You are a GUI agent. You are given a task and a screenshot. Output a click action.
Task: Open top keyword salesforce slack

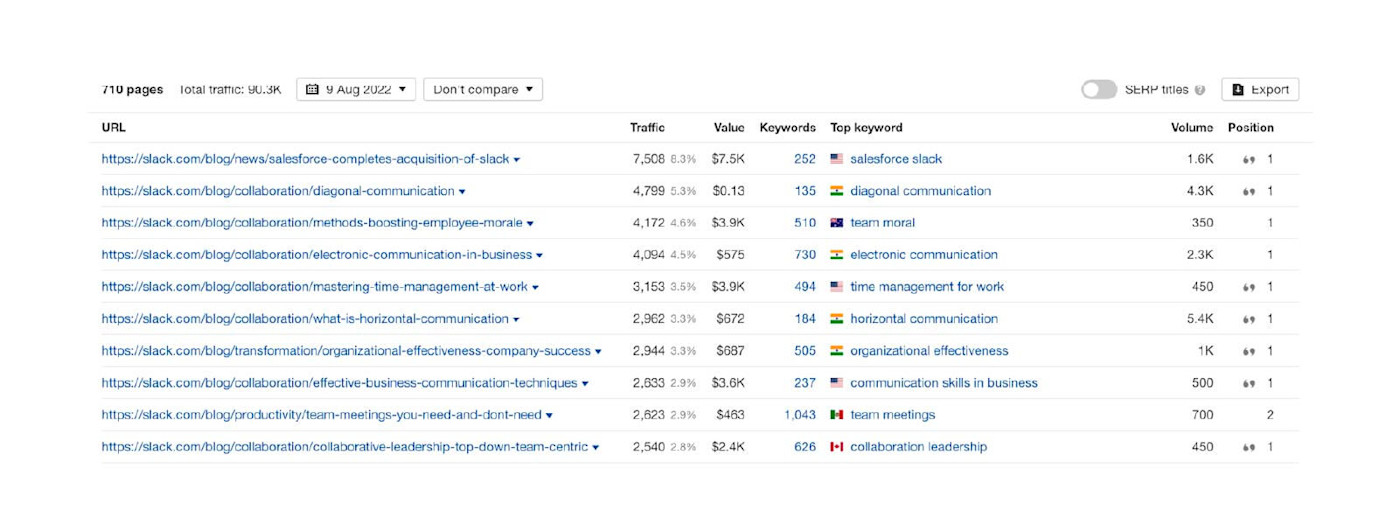896,159
